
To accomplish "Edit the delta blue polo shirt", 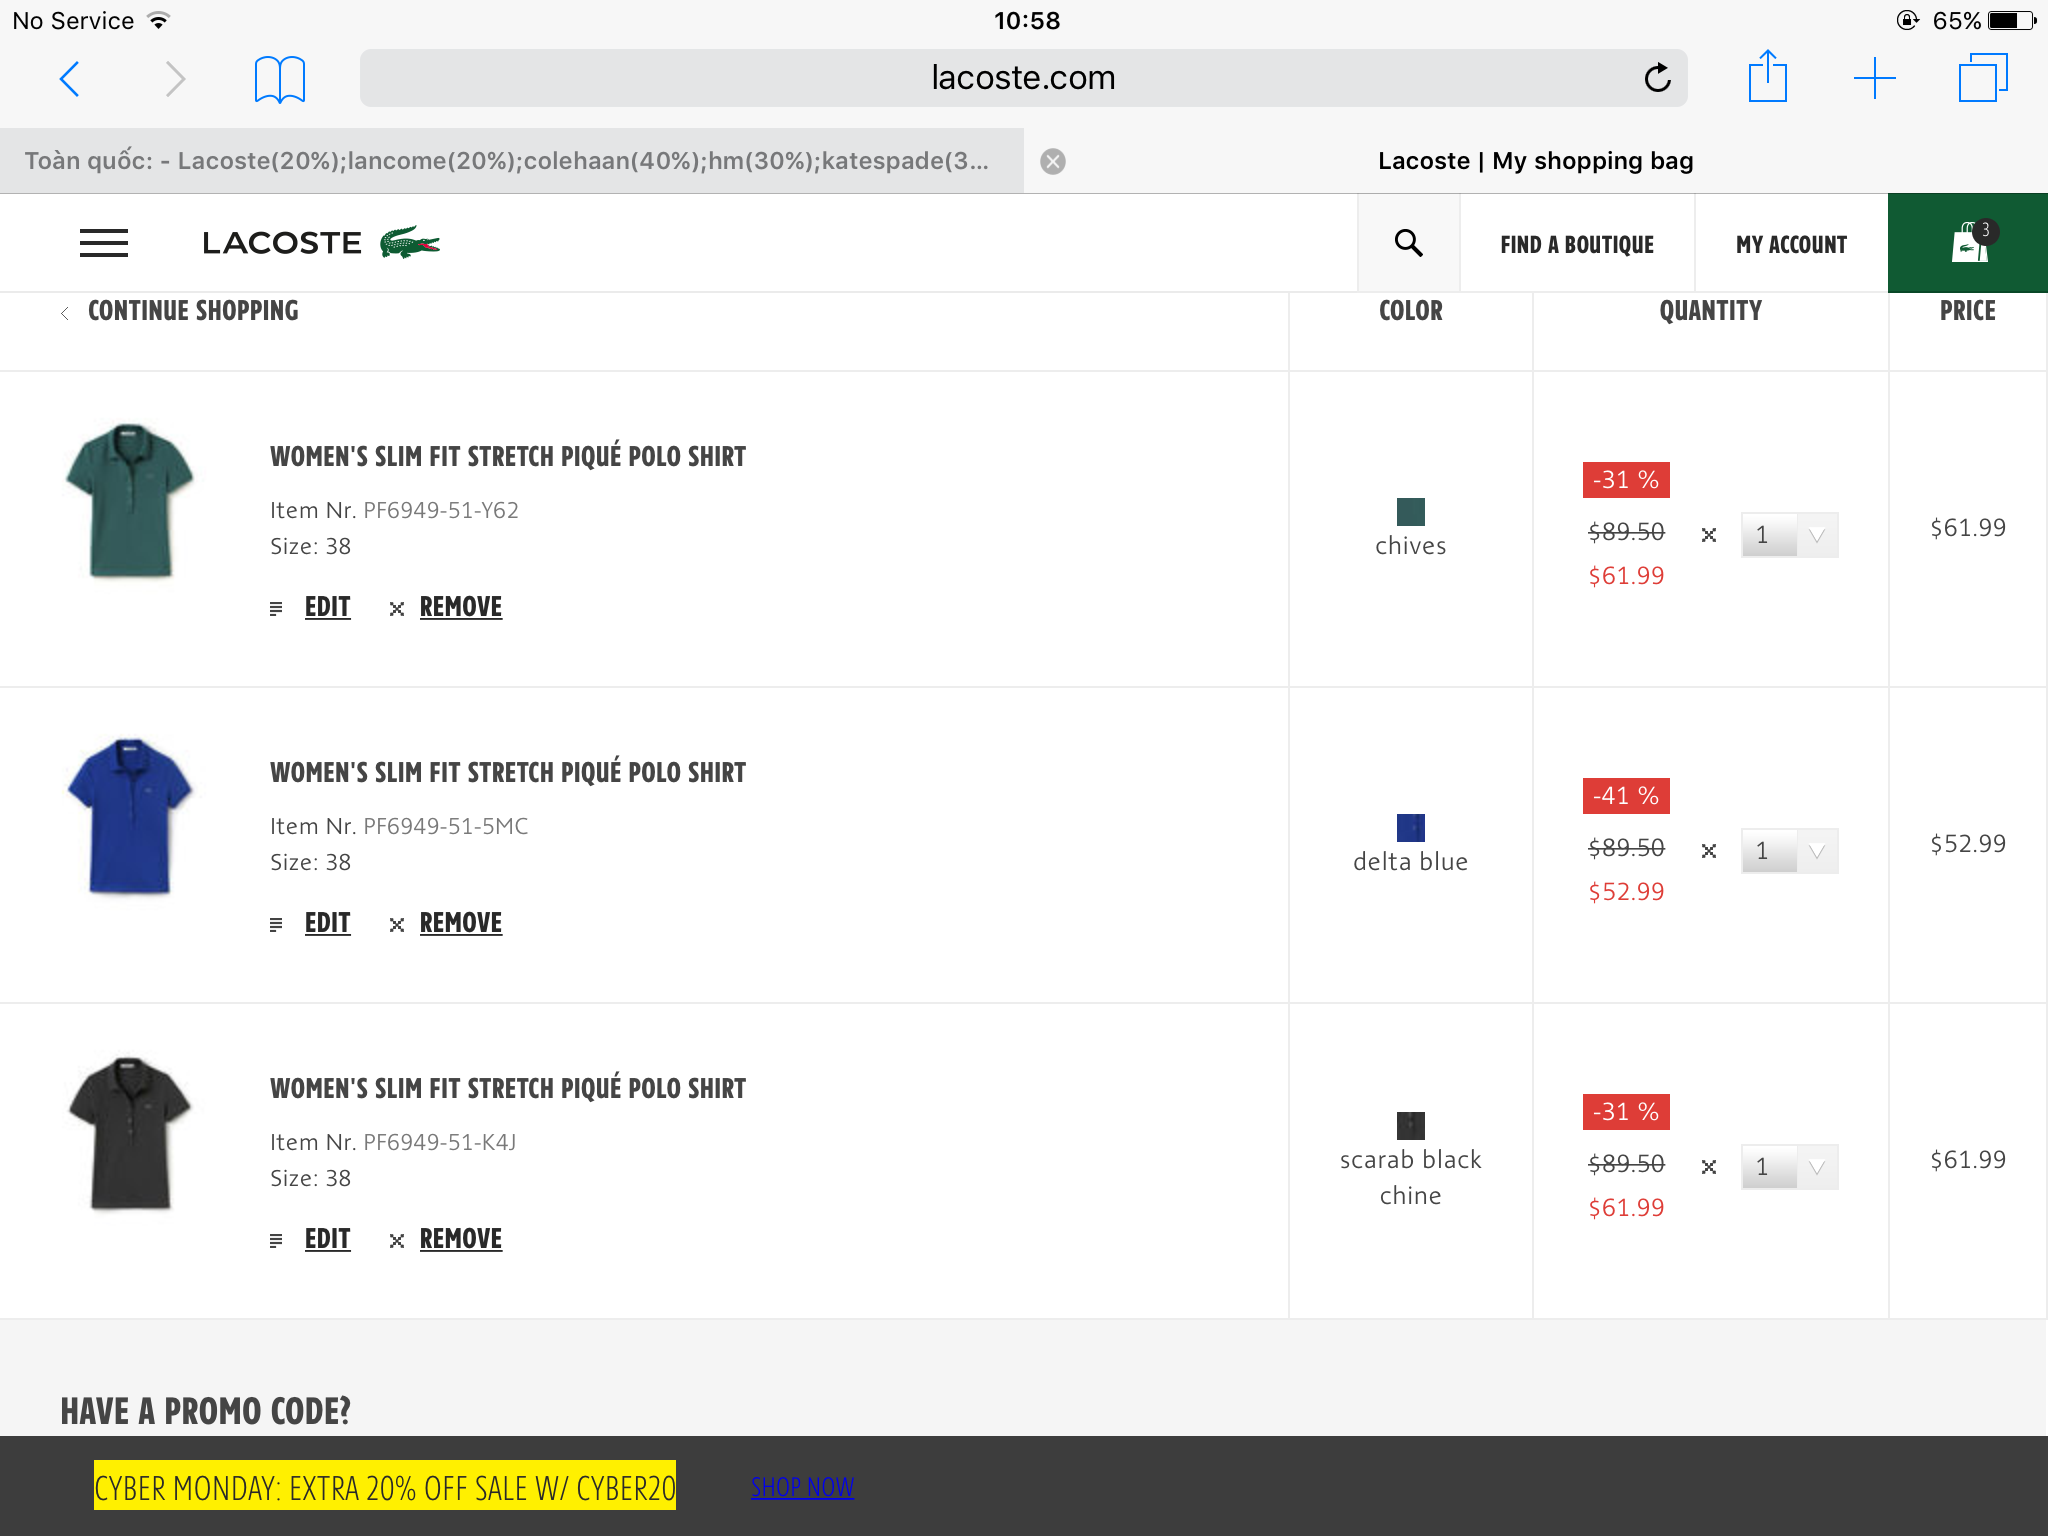I will tap(327, 923).
